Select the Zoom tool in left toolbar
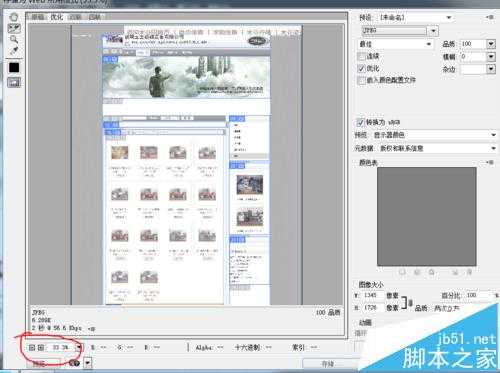Viewport: 500px width, 373px height. [x=14, y=39]
